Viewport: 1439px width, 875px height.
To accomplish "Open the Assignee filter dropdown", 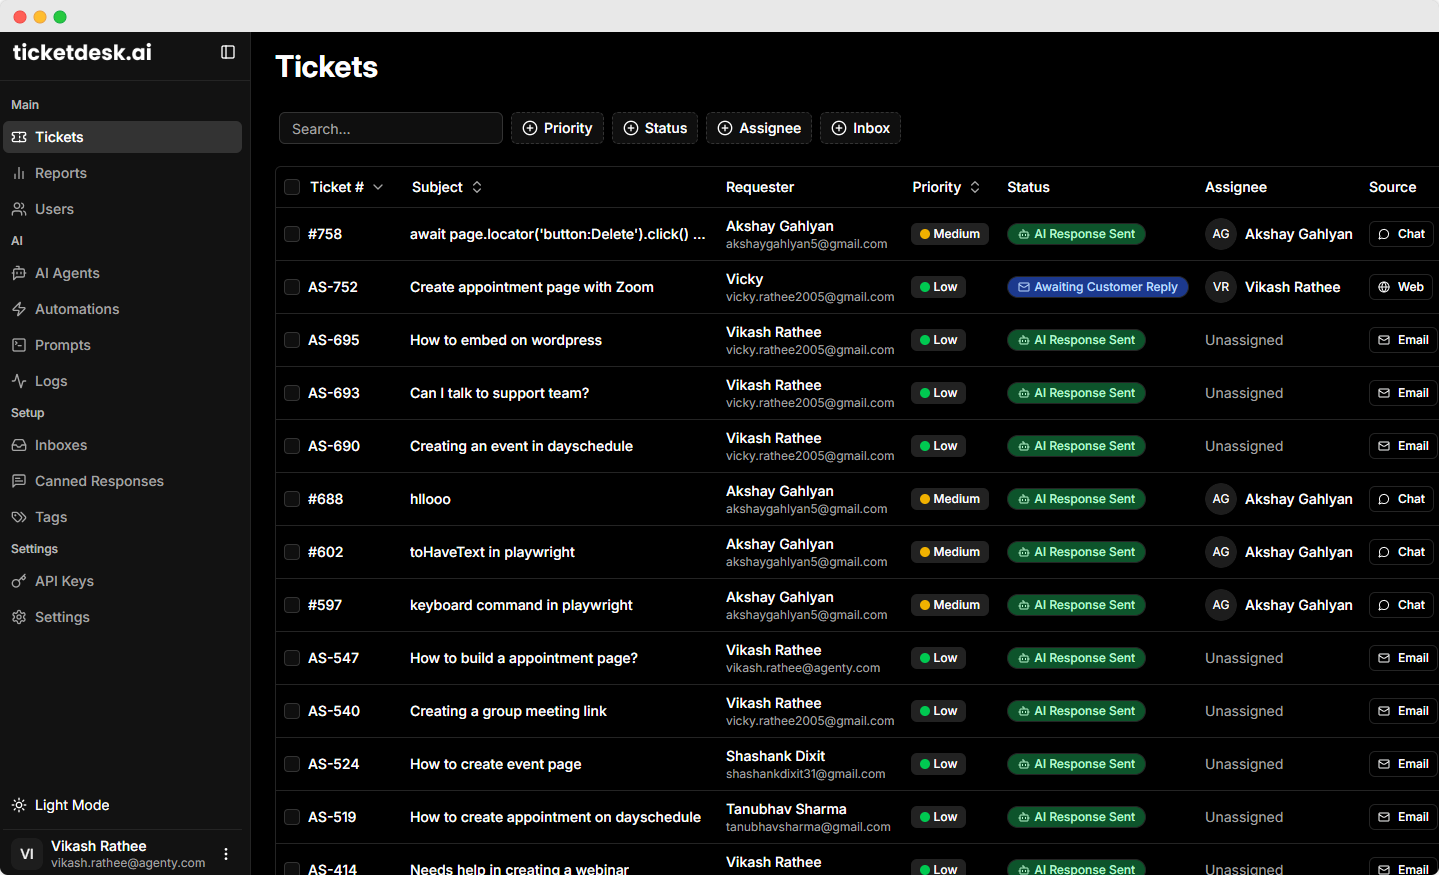I will (x=759, y=128).
